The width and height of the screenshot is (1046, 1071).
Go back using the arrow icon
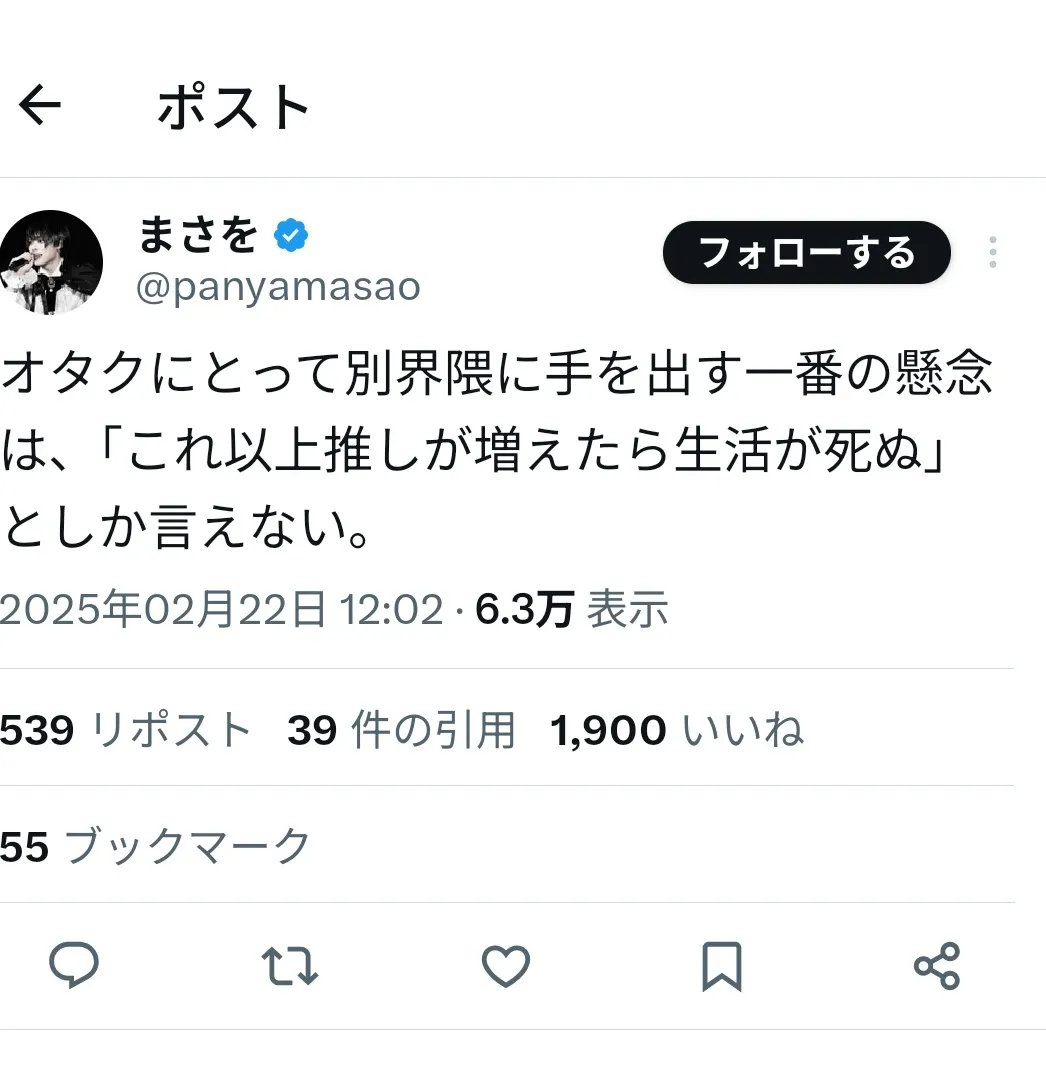tap(41, 105)
